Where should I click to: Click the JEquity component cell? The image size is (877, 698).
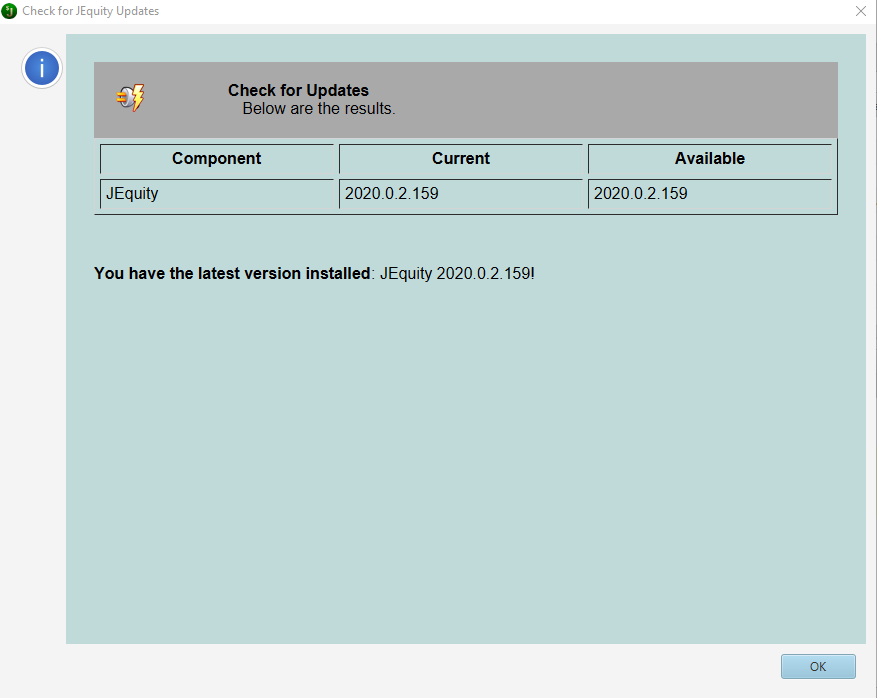pos(216,194)
